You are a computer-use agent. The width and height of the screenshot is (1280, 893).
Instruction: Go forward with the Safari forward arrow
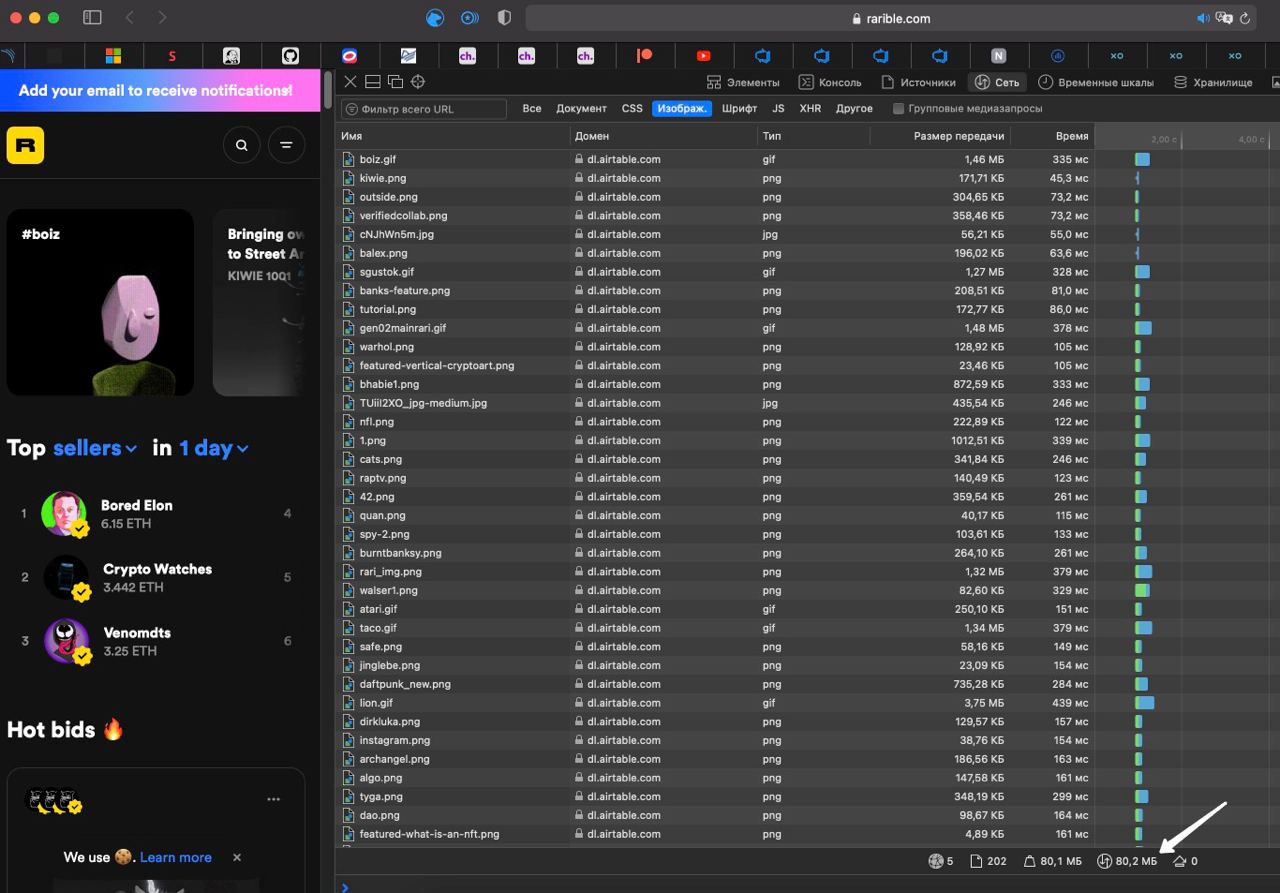(x=162, y=18)
